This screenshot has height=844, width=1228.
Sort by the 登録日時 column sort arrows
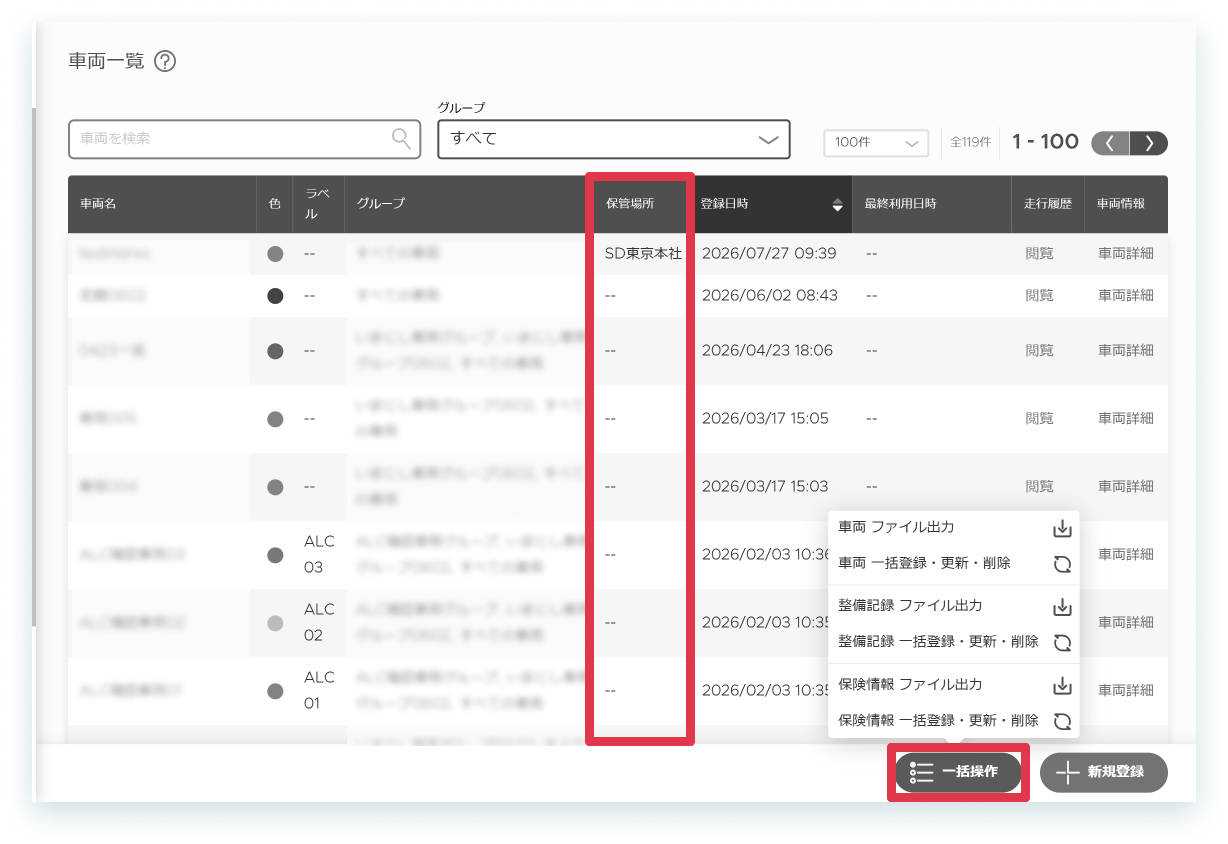pyautogui.click(x=837, y=204)
